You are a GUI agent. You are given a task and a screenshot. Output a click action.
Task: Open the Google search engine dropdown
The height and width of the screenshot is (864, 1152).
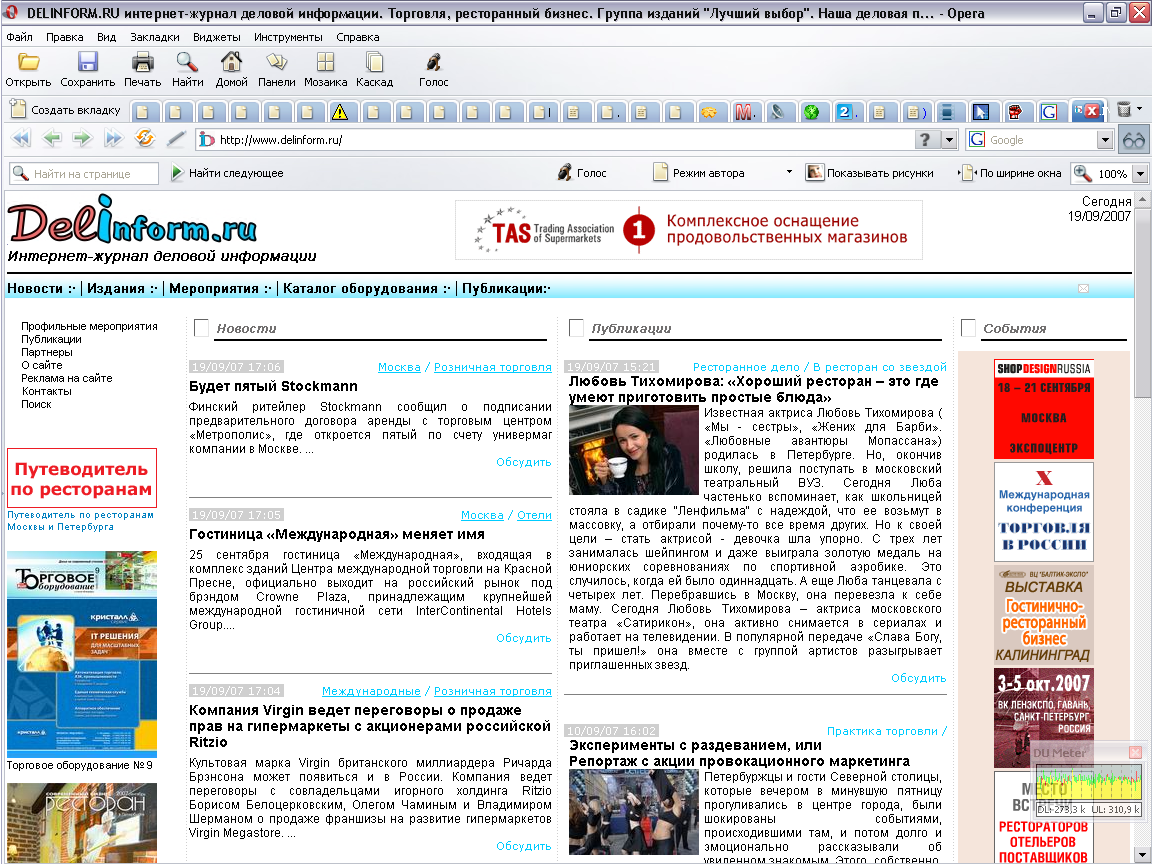coord(1105,140)
